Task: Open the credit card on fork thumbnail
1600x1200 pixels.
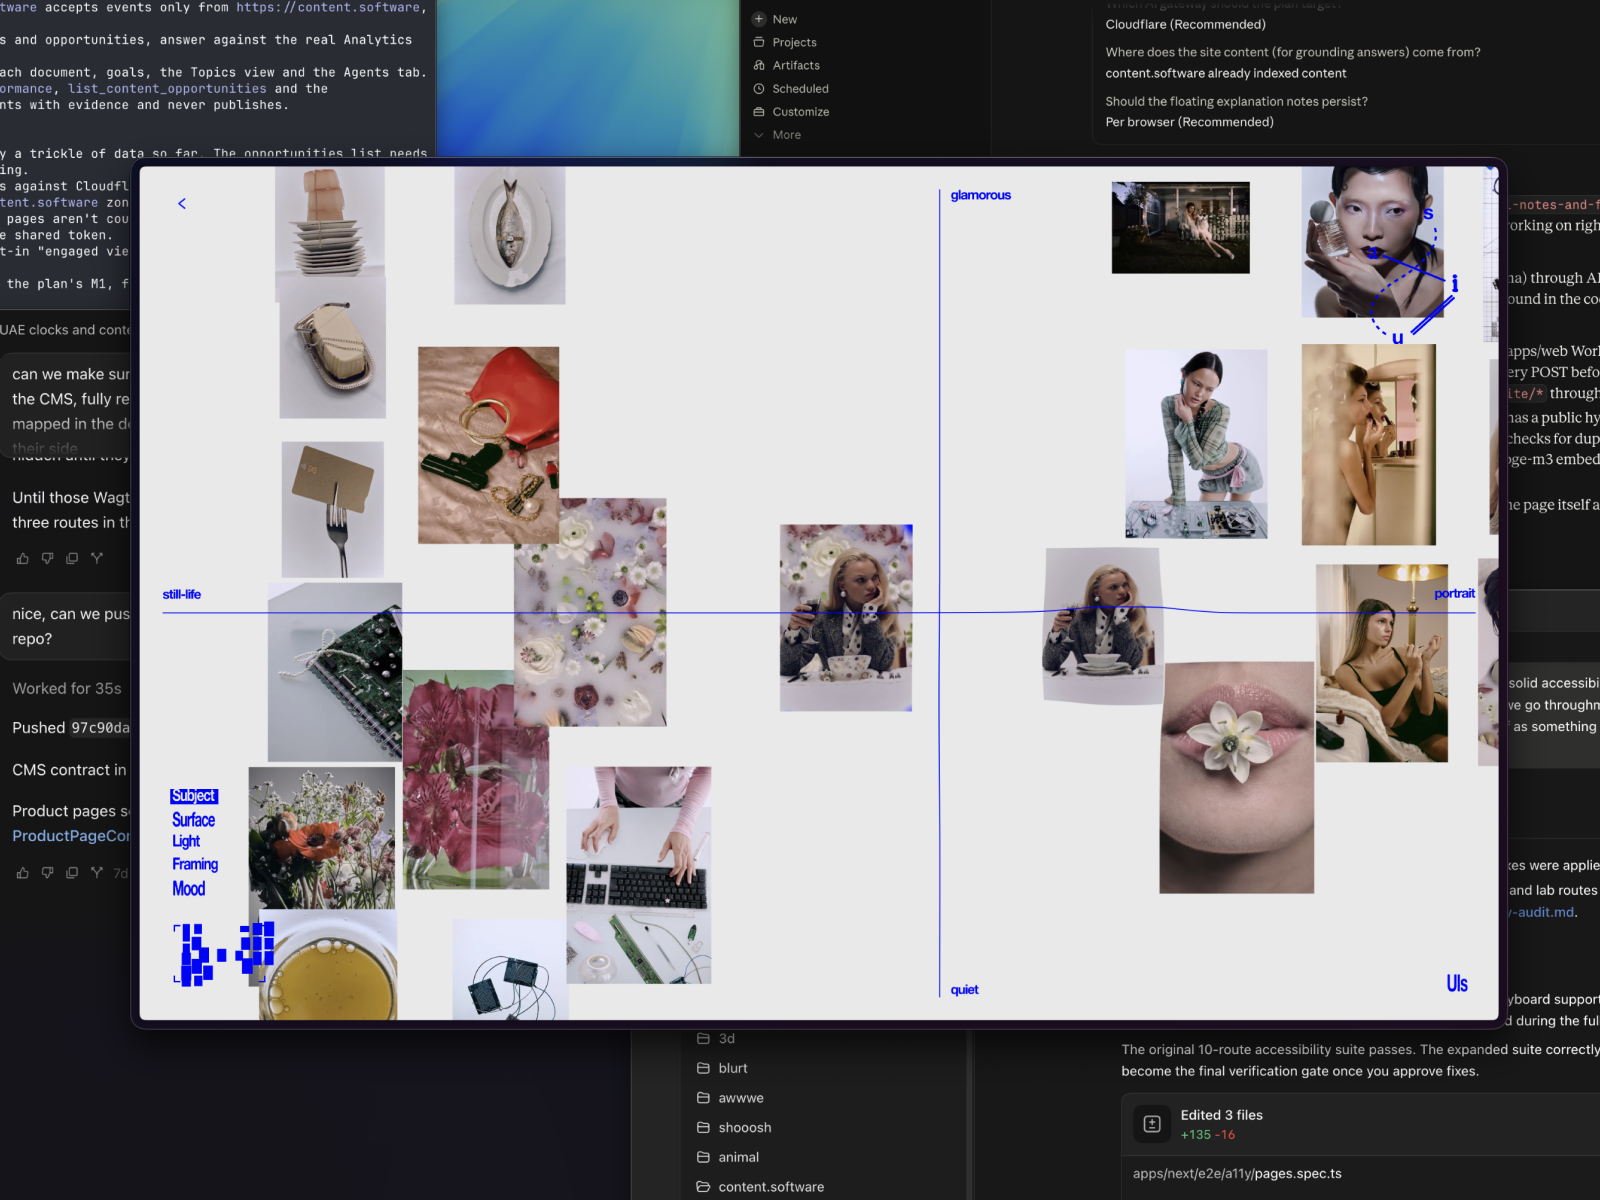Action: coord(333,510)
